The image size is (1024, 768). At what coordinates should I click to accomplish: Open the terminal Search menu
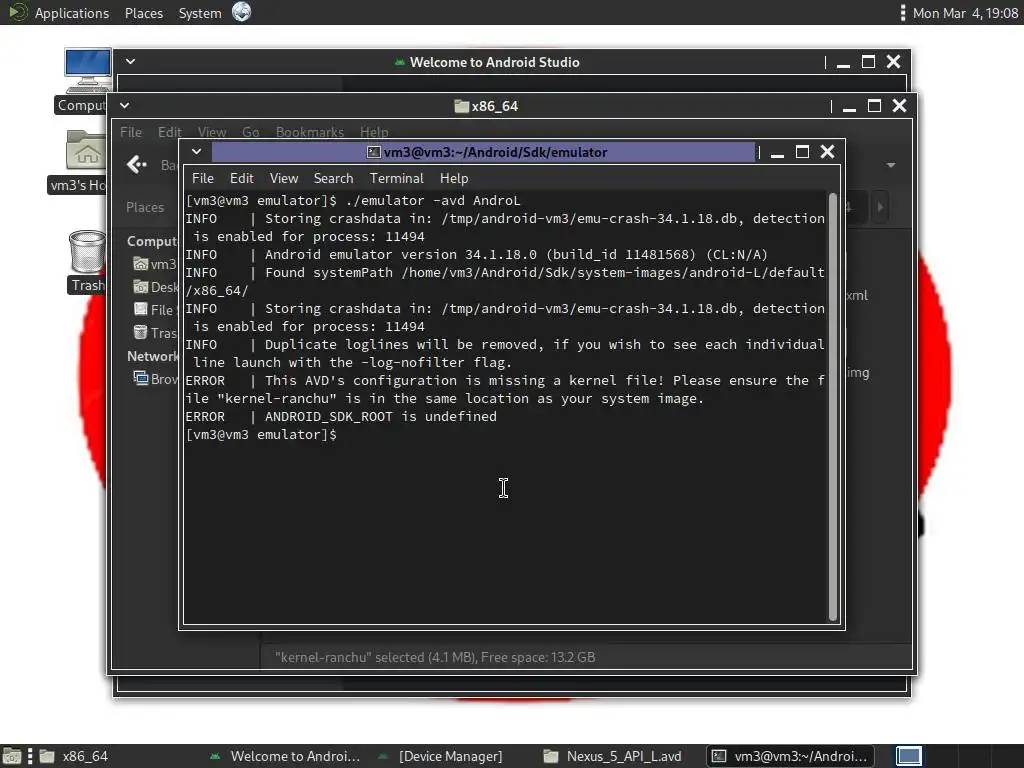pyautogui.click(x=333, y=178)
